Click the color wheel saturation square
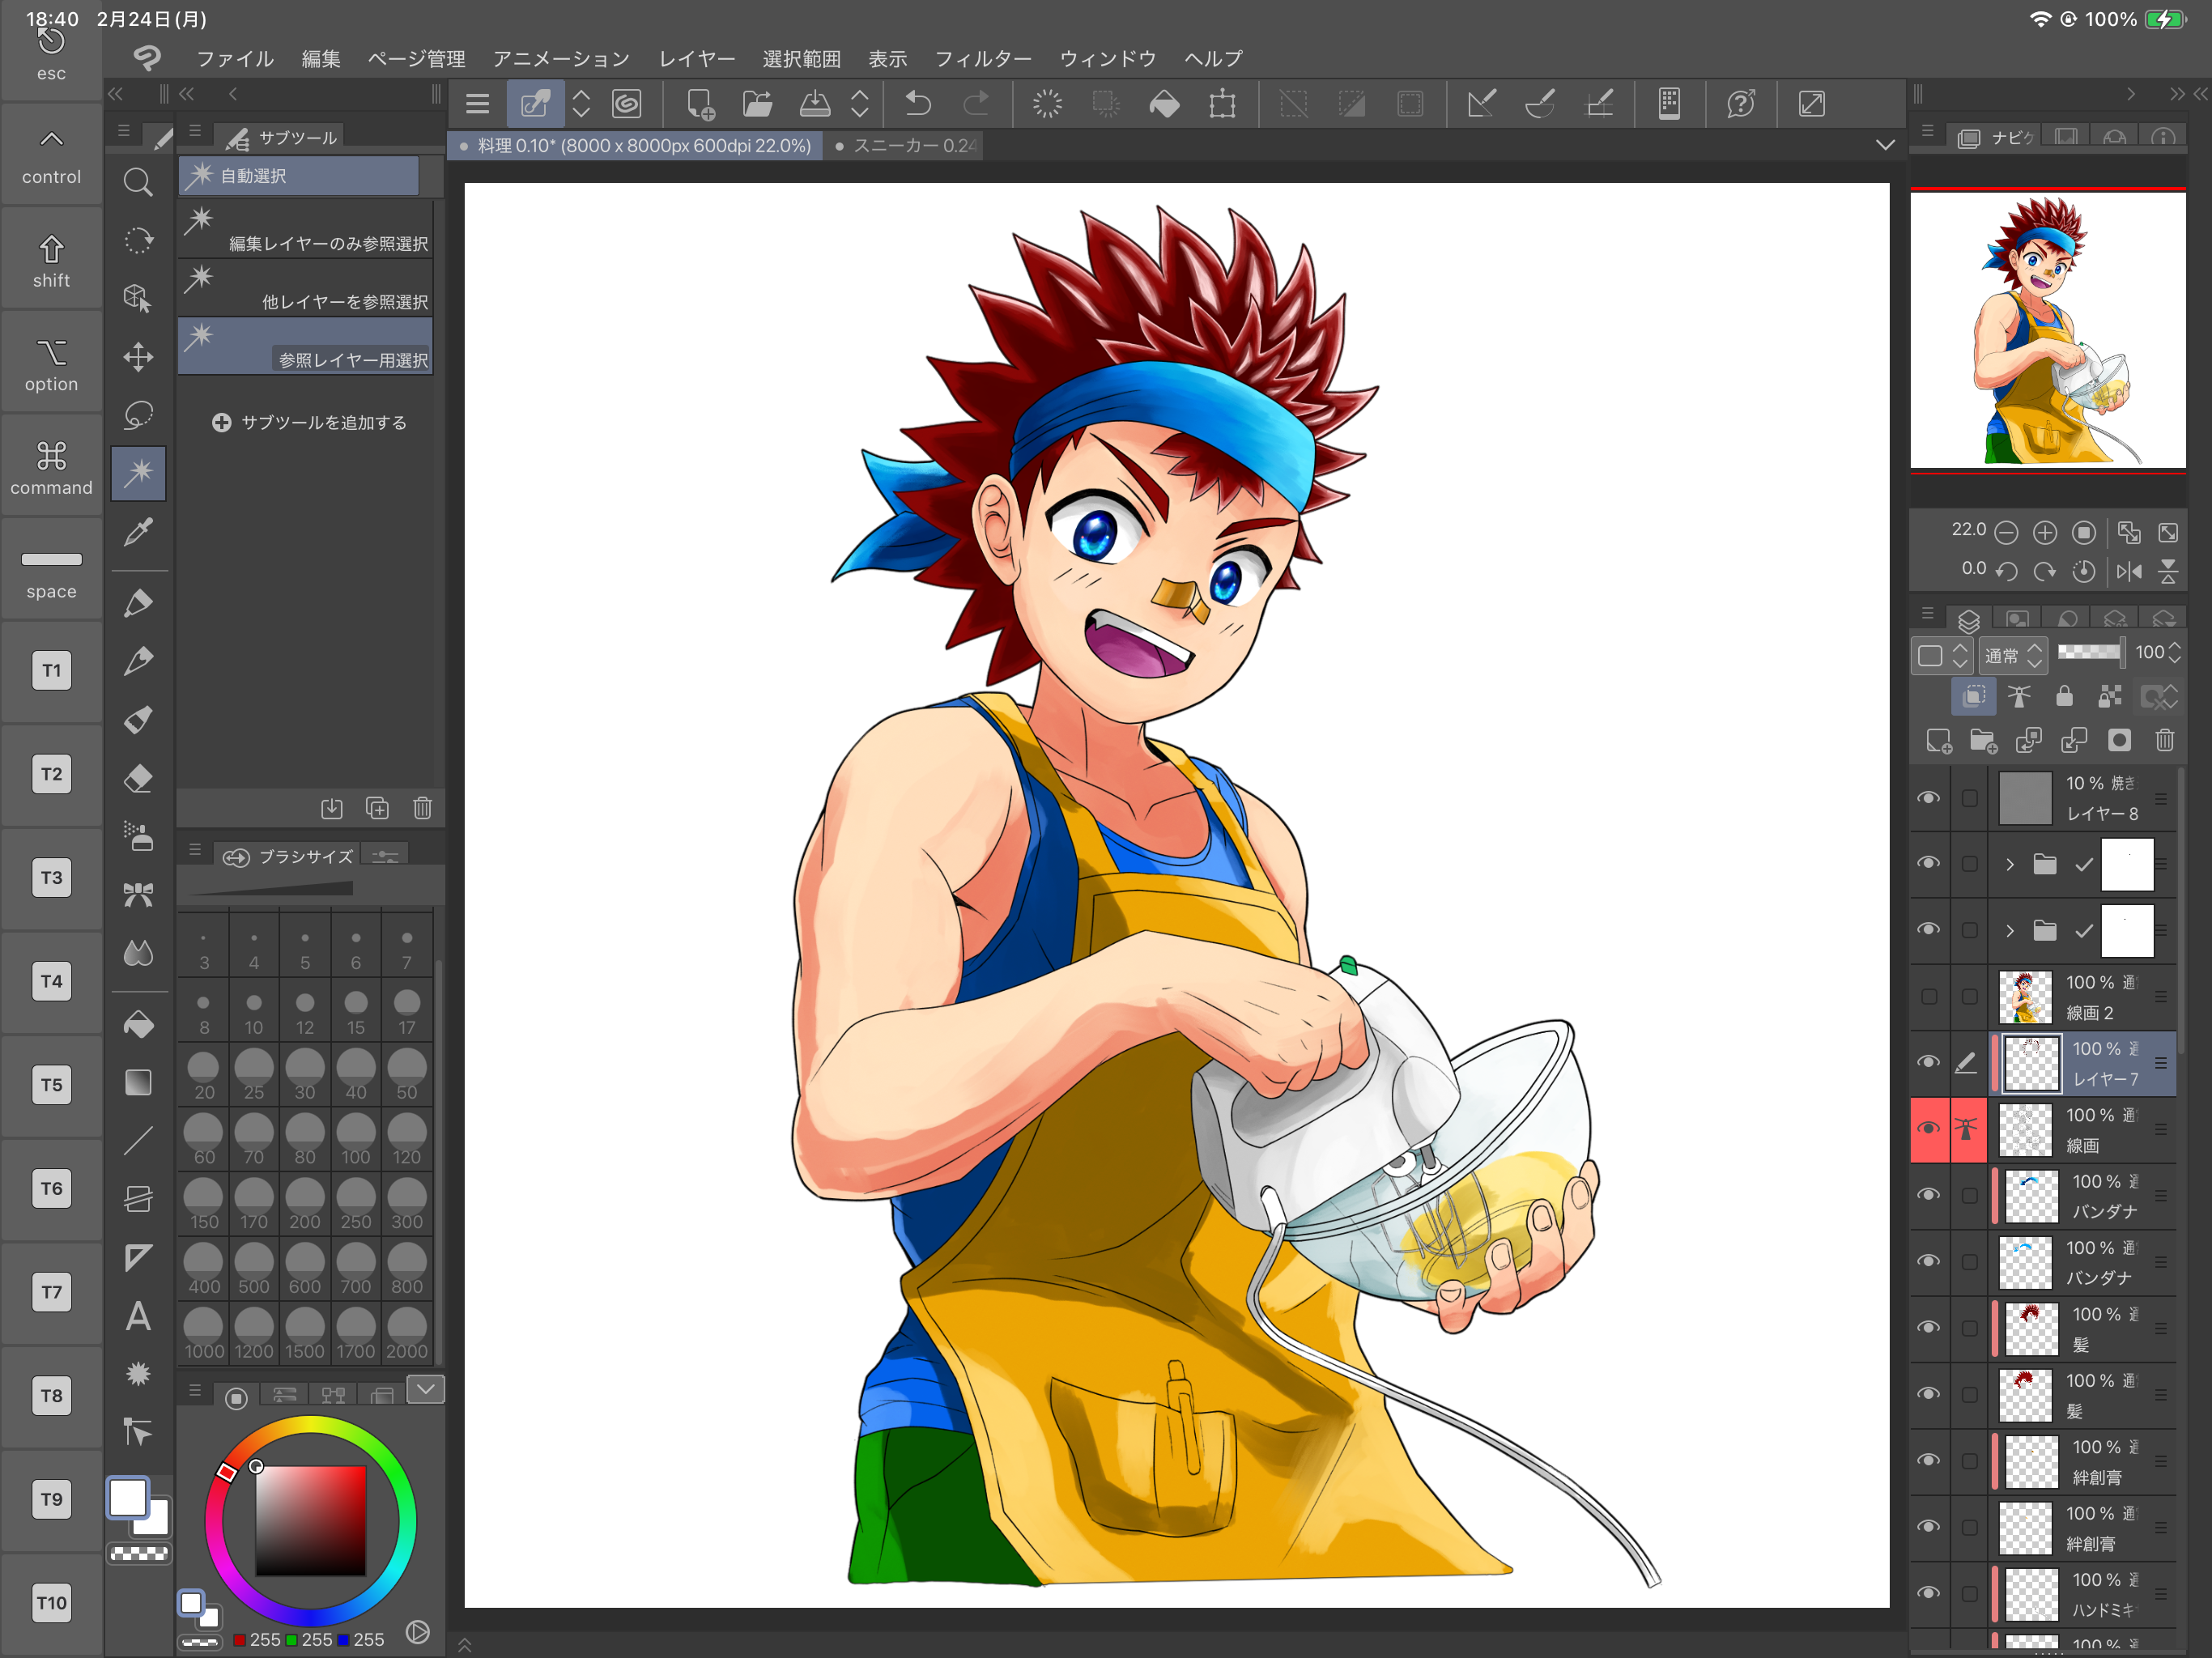 (310, 1520)
